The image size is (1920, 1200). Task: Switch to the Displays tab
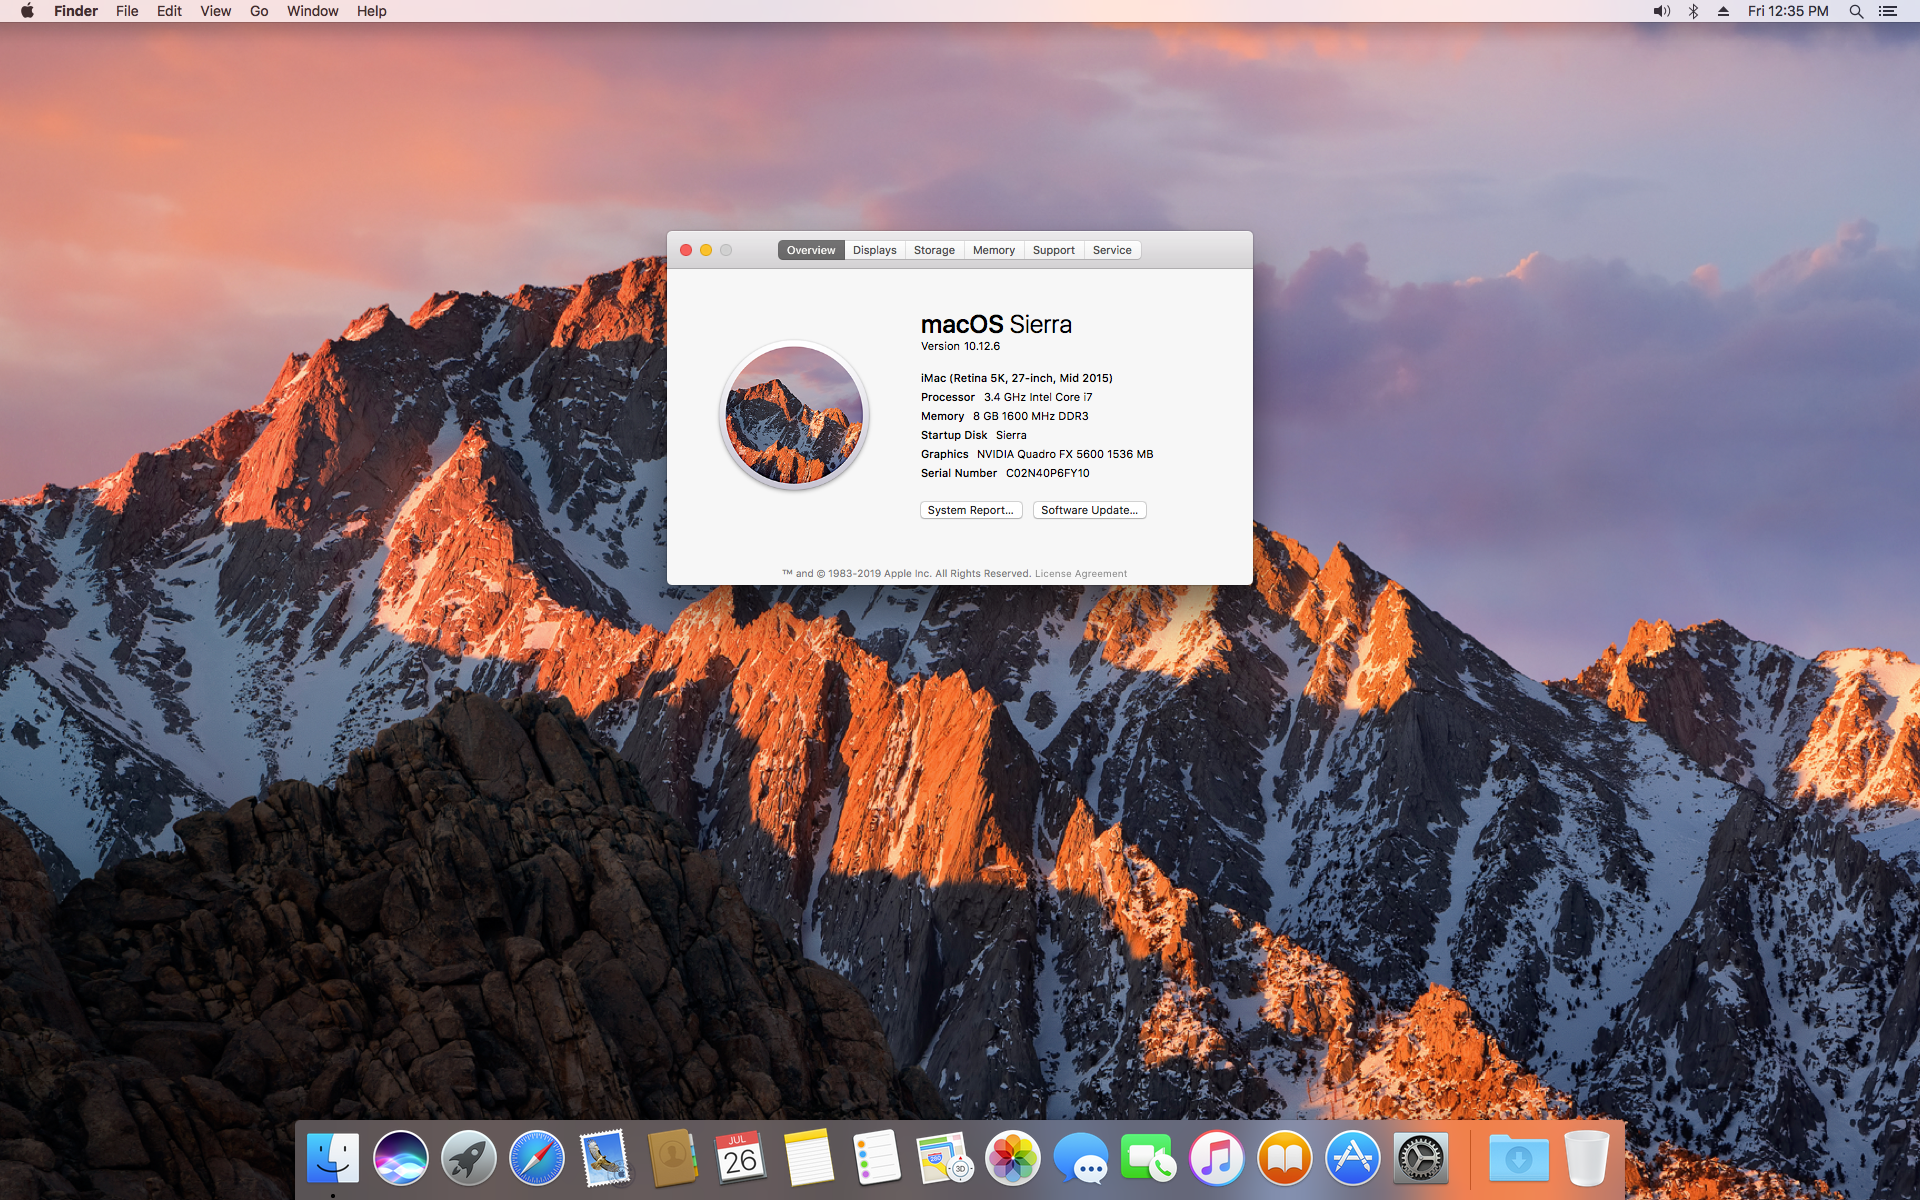[x=874, y=250]
